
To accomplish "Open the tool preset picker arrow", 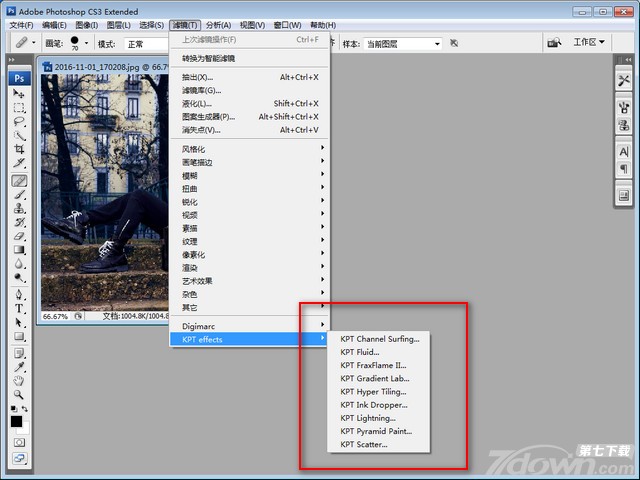I will pos(34,42).
